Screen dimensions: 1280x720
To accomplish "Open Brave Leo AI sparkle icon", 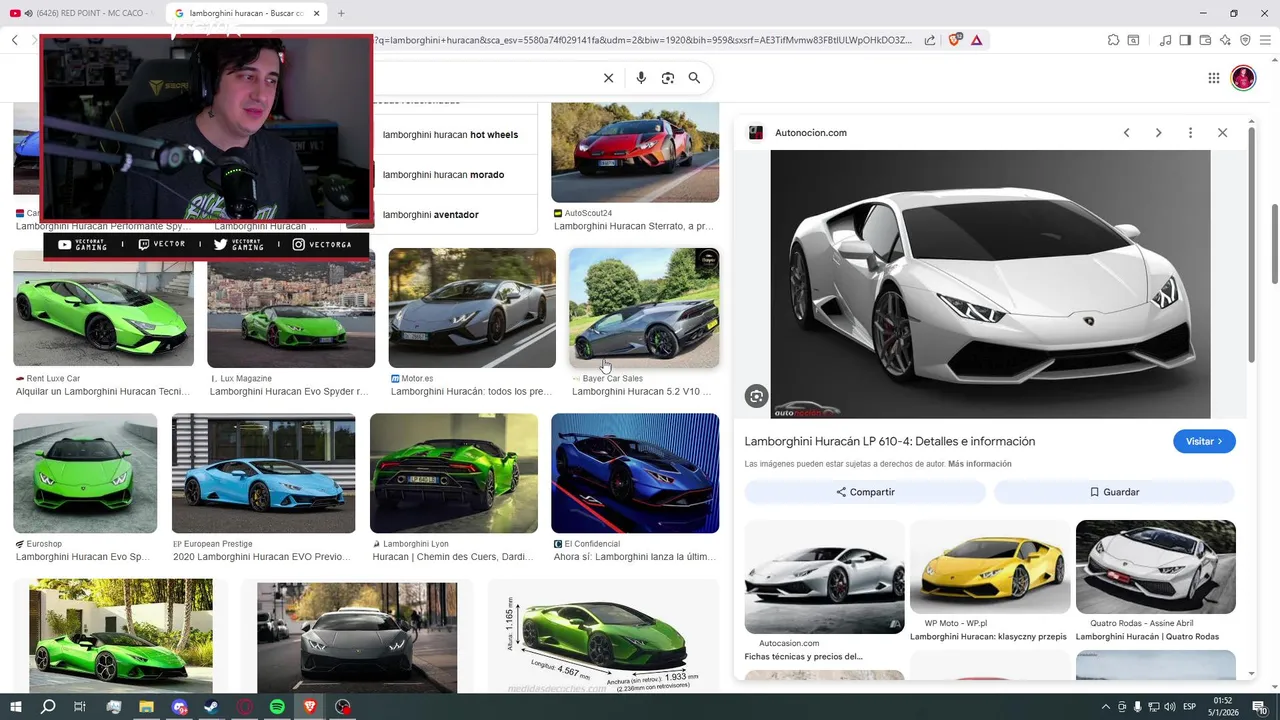I will point(1225,40).
